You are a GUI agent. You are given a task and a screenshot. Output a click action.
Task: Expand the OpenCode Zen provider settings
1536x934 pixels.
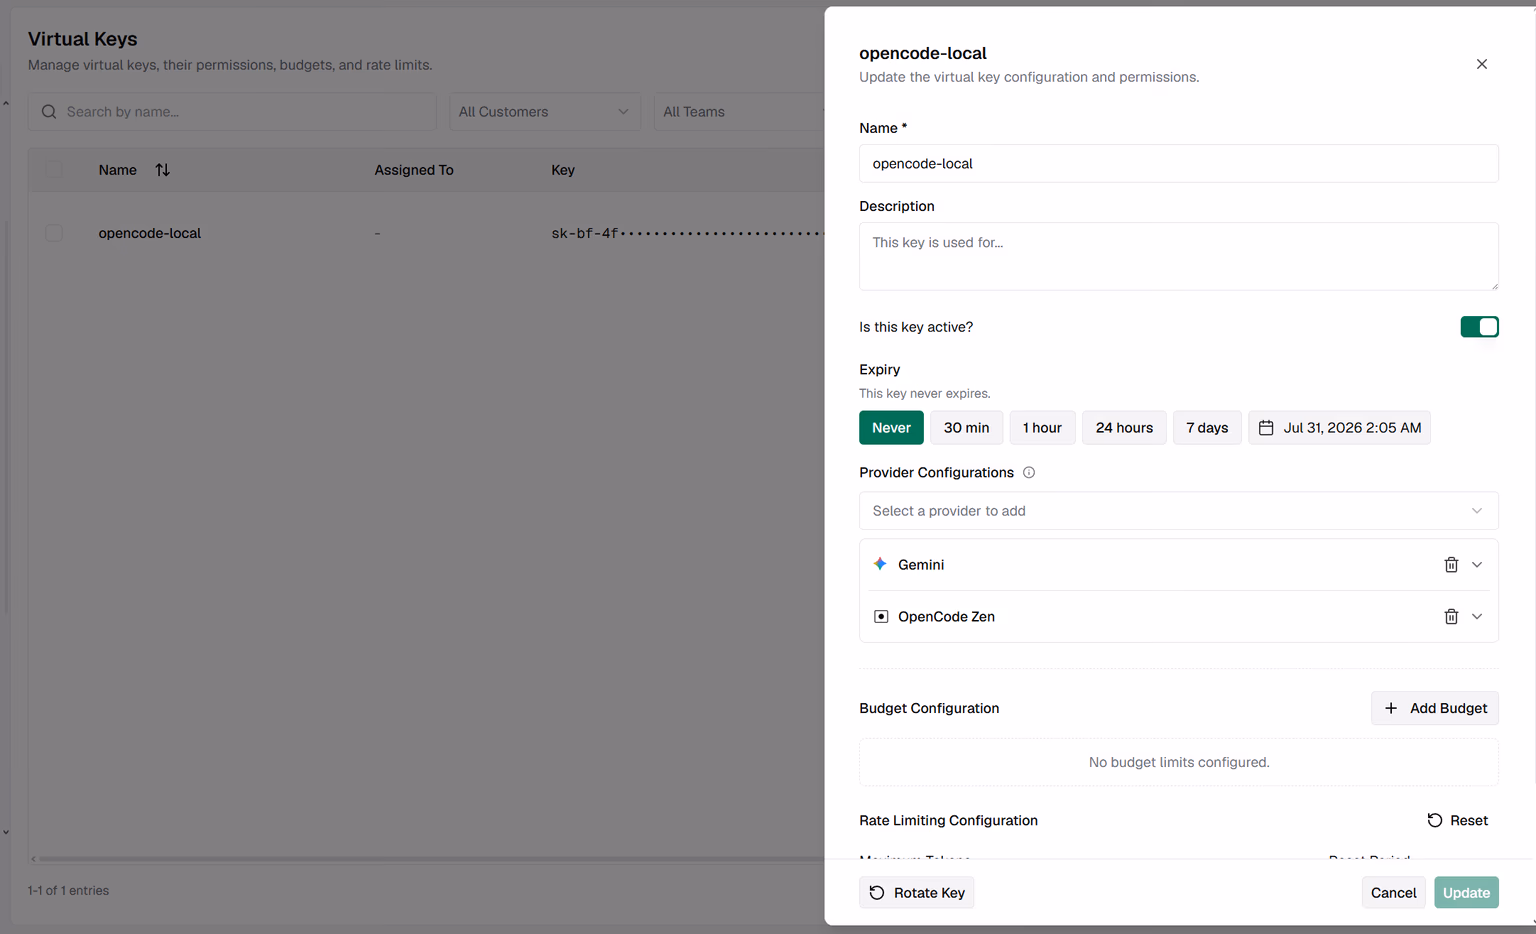[1477, 617]
